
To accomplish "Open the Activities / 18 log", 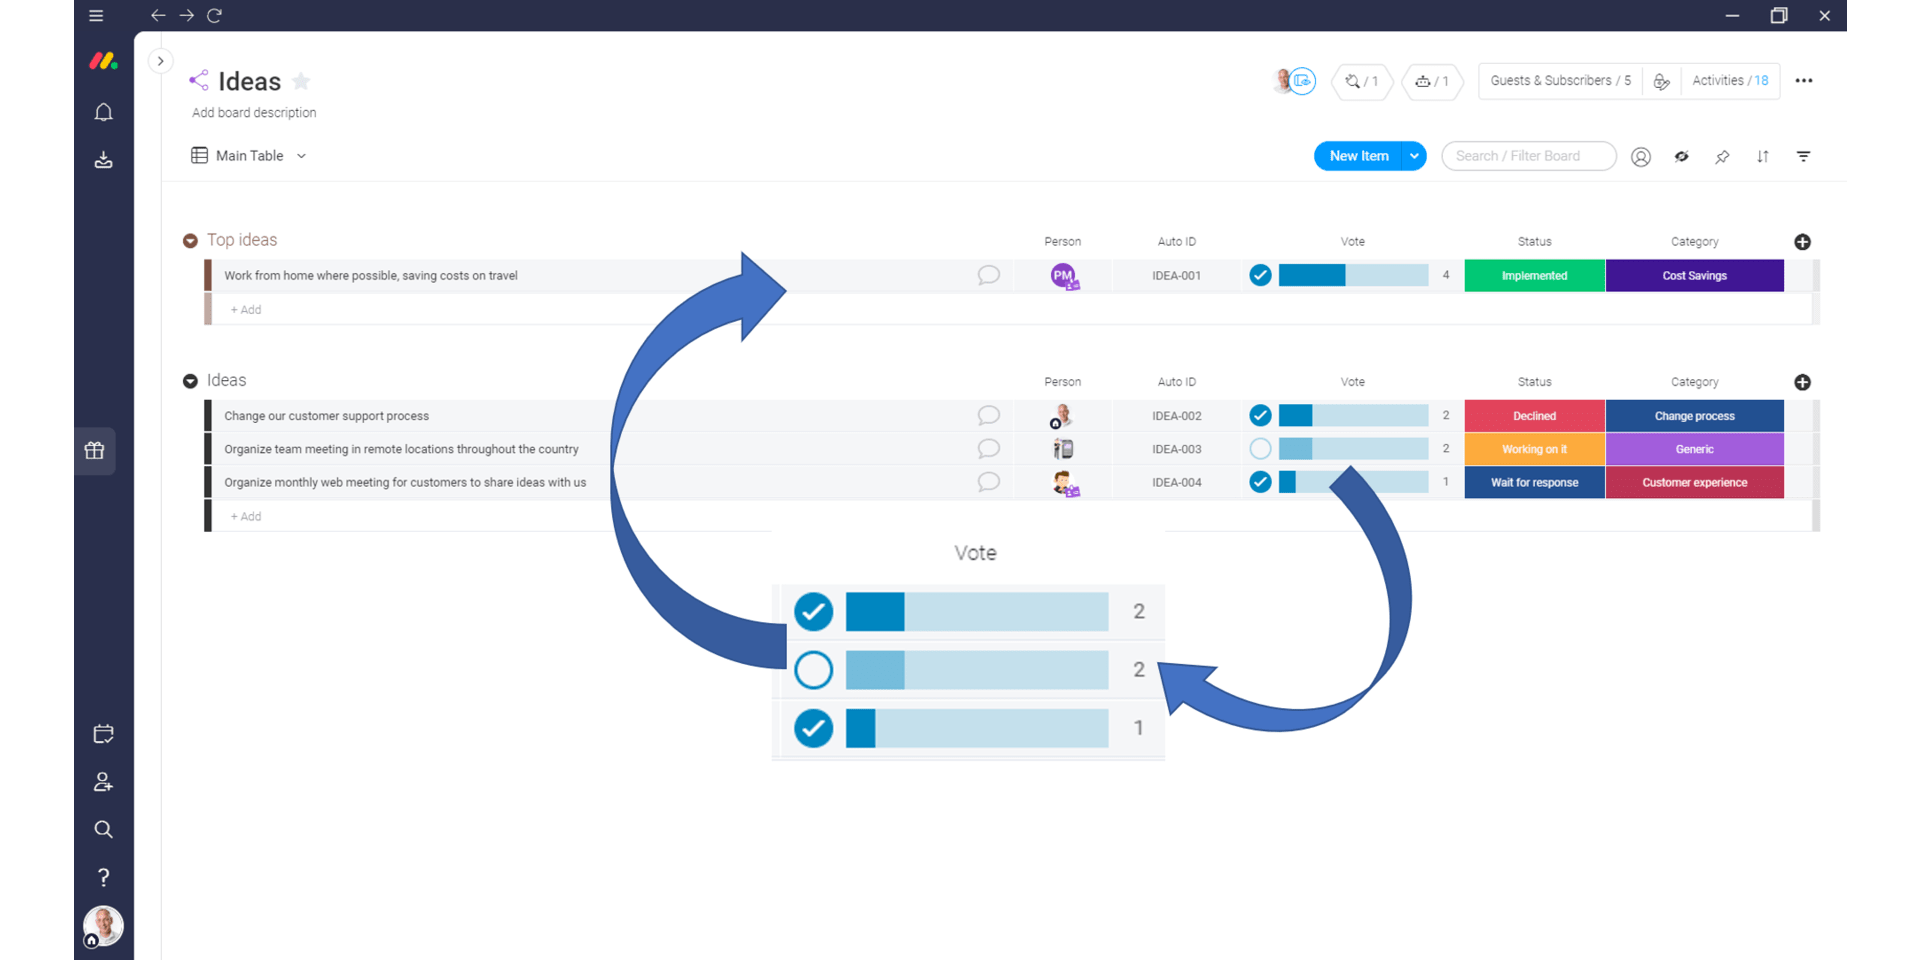I will pos(1730,81).
